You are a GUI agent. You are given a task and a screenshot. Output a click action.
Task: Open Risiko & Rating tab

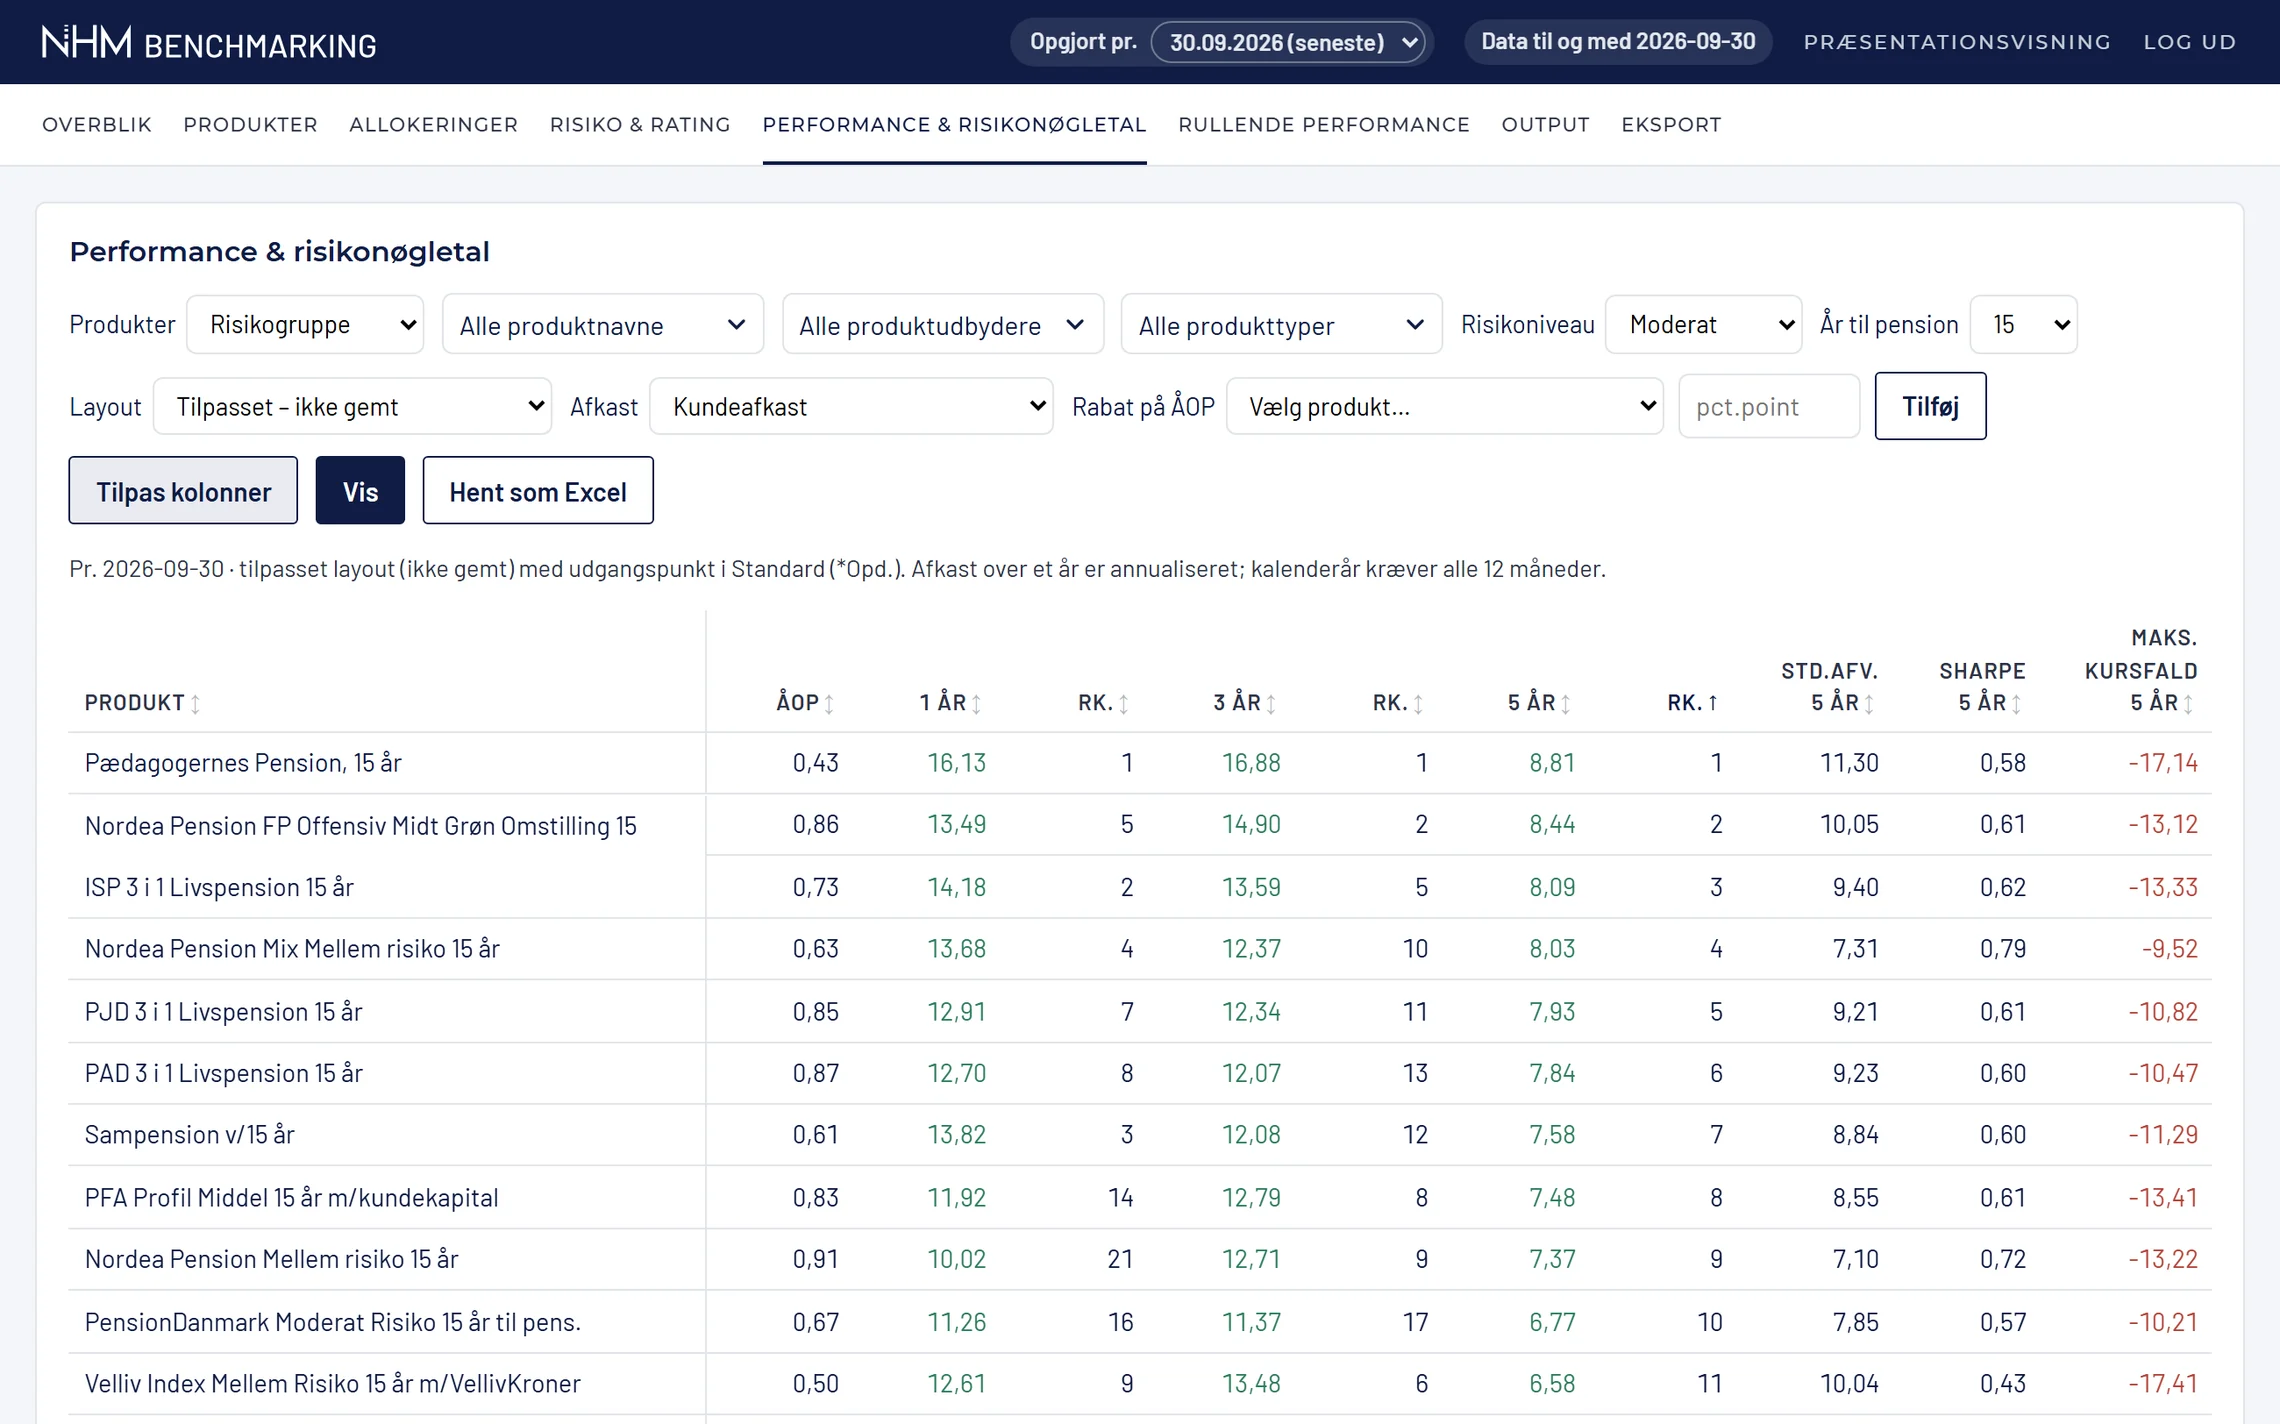coord(640,125)
